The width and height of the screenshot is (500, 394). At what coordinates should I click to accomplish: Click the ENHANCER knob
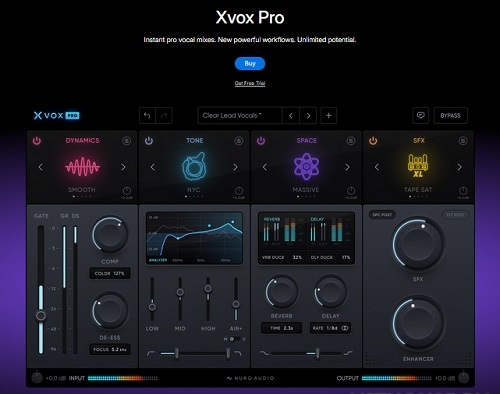[x=418, y=323]
